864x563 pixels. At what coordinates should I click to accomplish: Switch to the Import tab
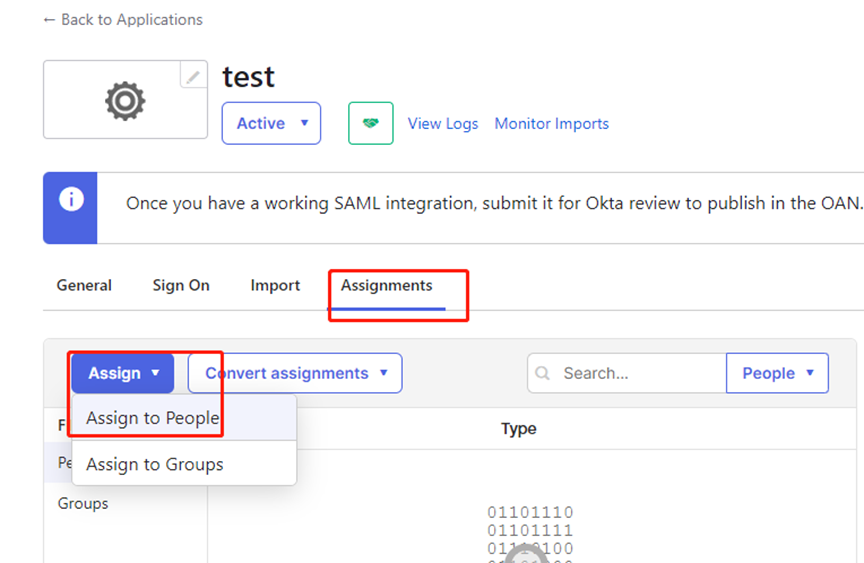tap(275, 285)
